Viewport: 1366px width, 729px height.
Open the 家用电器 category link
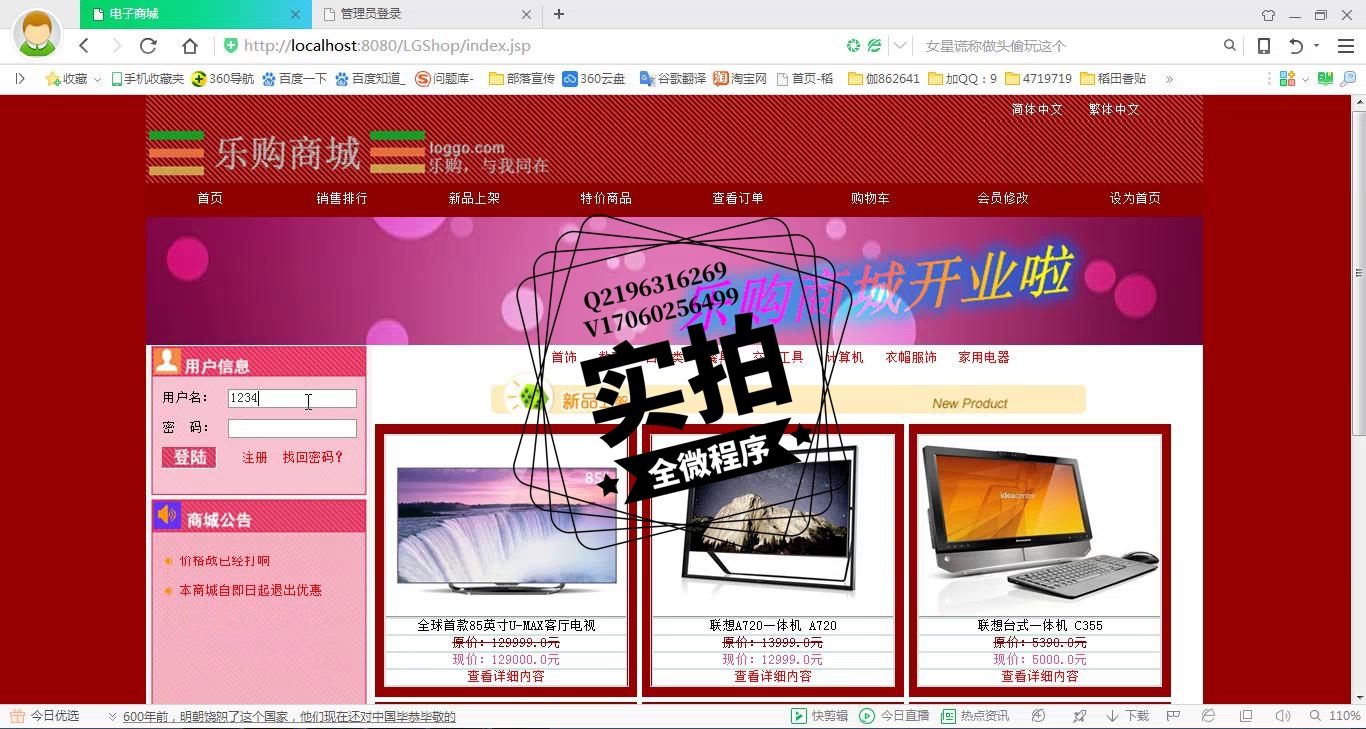984,357
